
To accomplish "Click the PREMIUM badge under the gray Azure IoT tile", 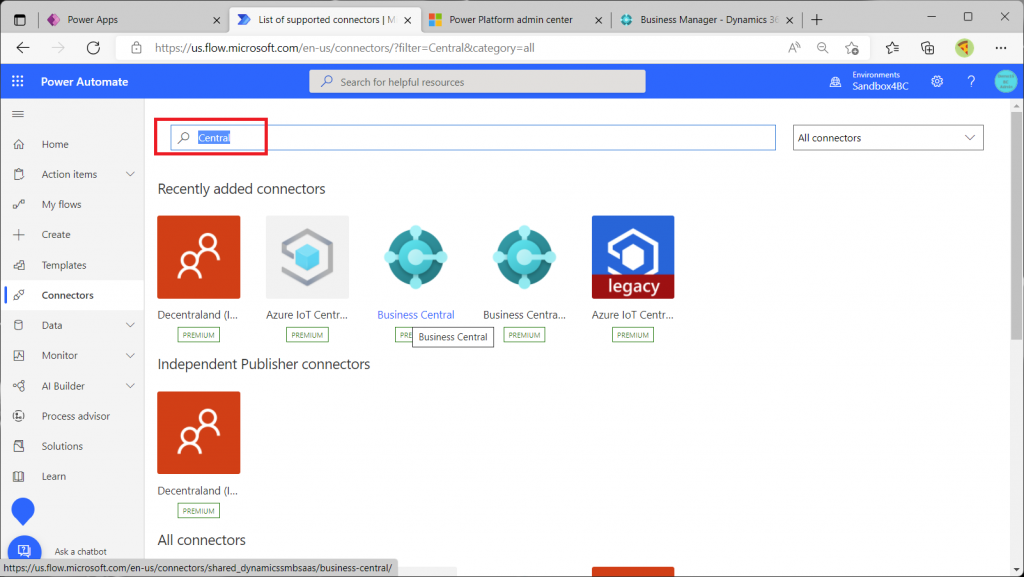I will tap(307, 335).
